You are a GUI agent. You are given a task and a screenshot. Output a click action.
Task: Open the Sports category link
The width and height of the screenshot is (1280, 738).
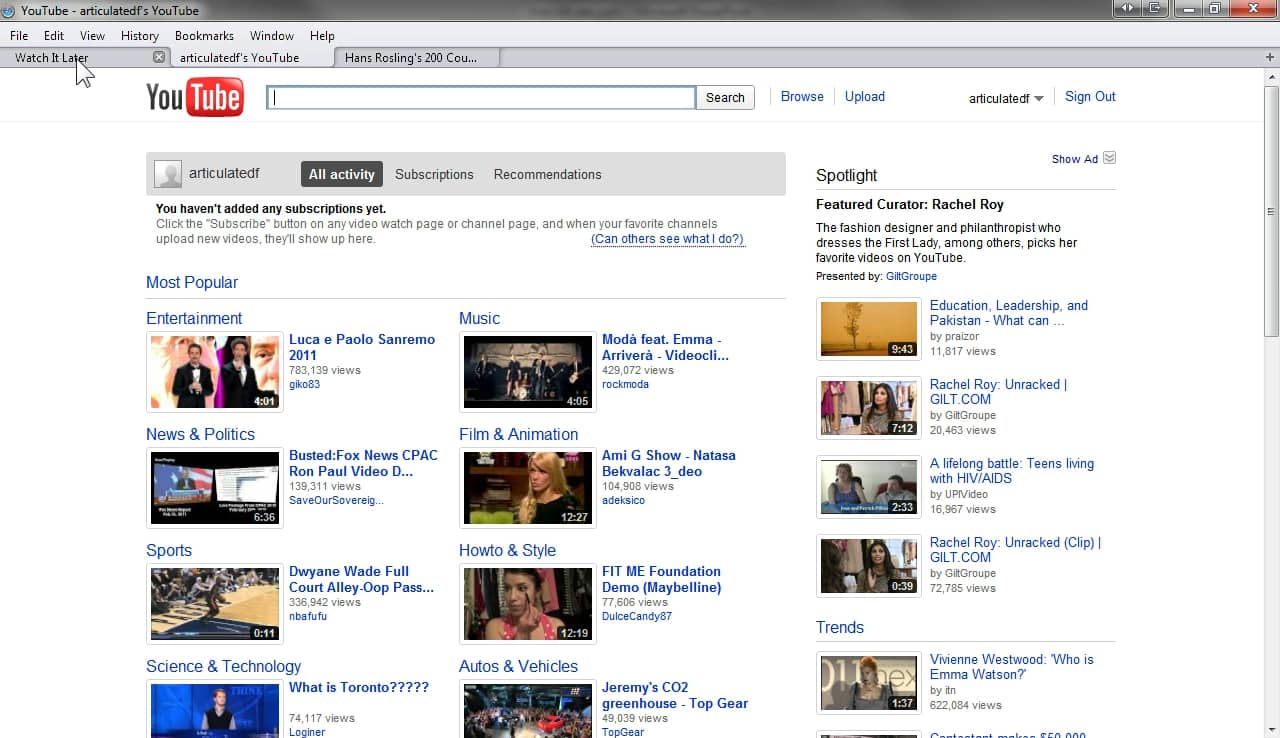click(169, 550)
